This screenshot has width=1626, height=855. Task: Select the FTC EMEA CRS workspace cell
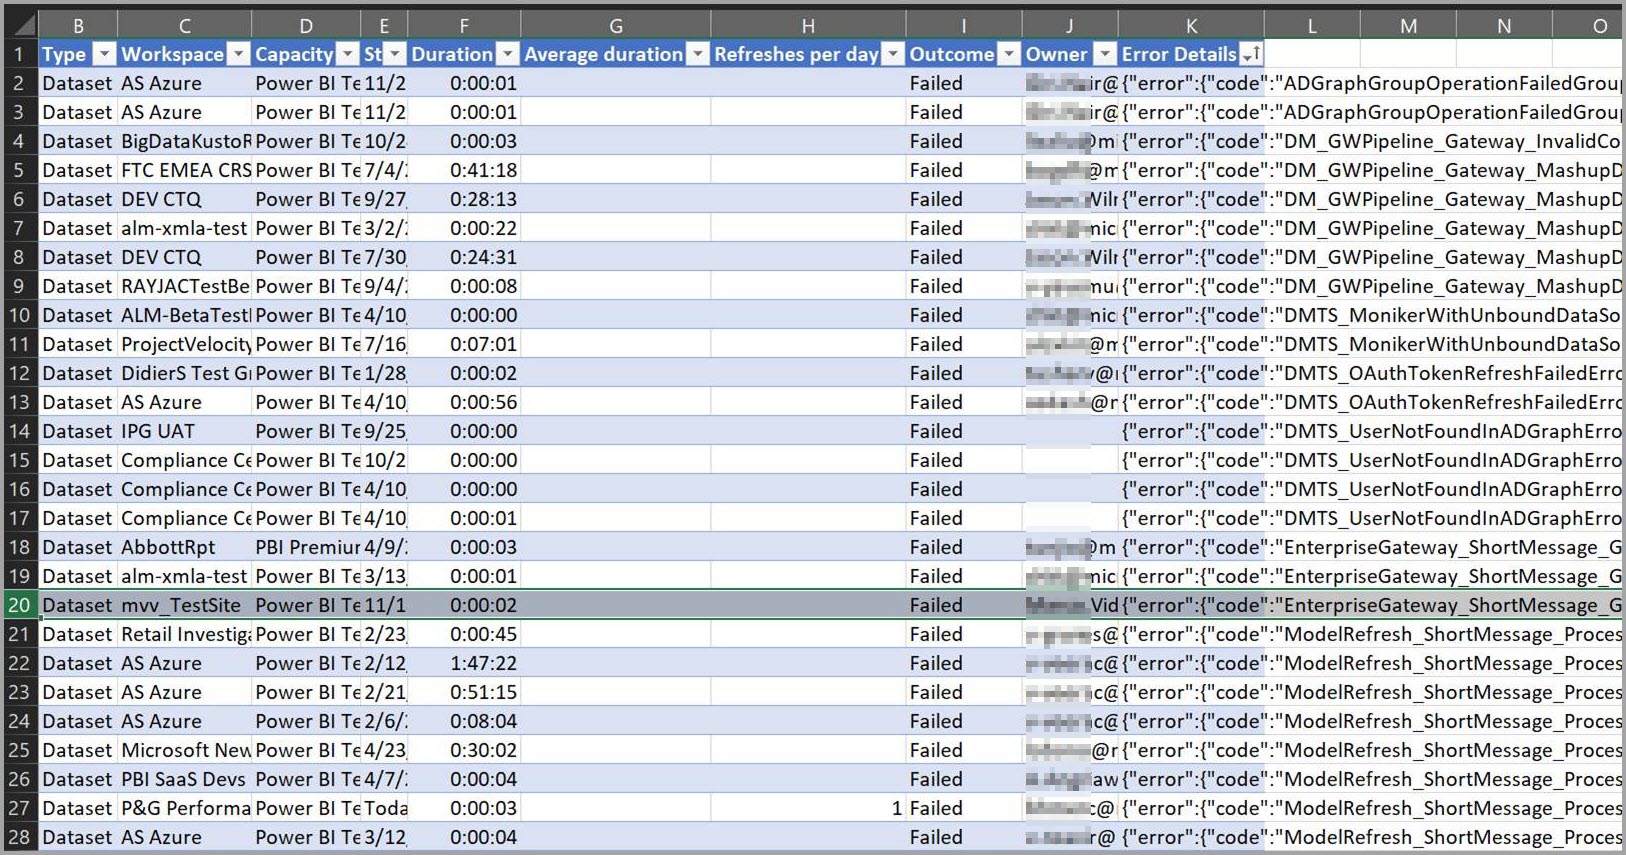point(185,170)
